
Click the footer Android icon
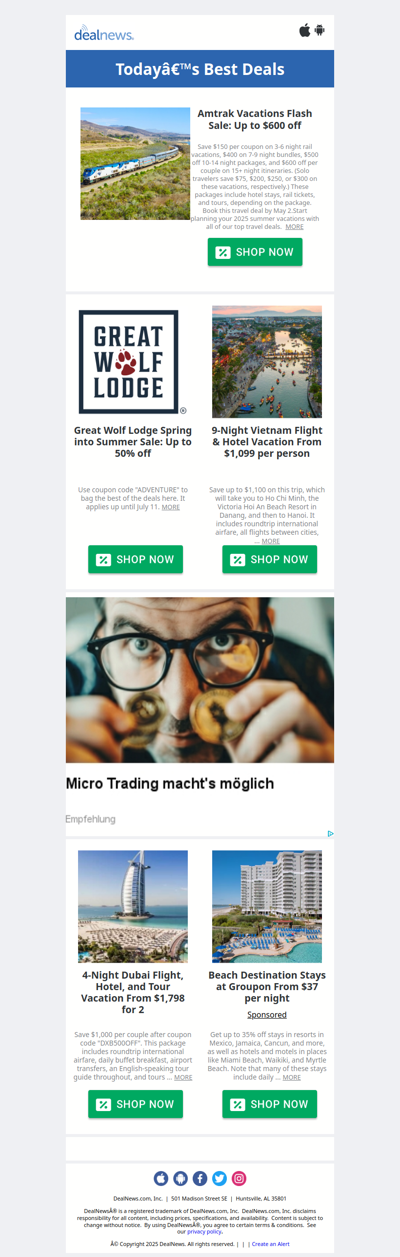coord(180,1179)
